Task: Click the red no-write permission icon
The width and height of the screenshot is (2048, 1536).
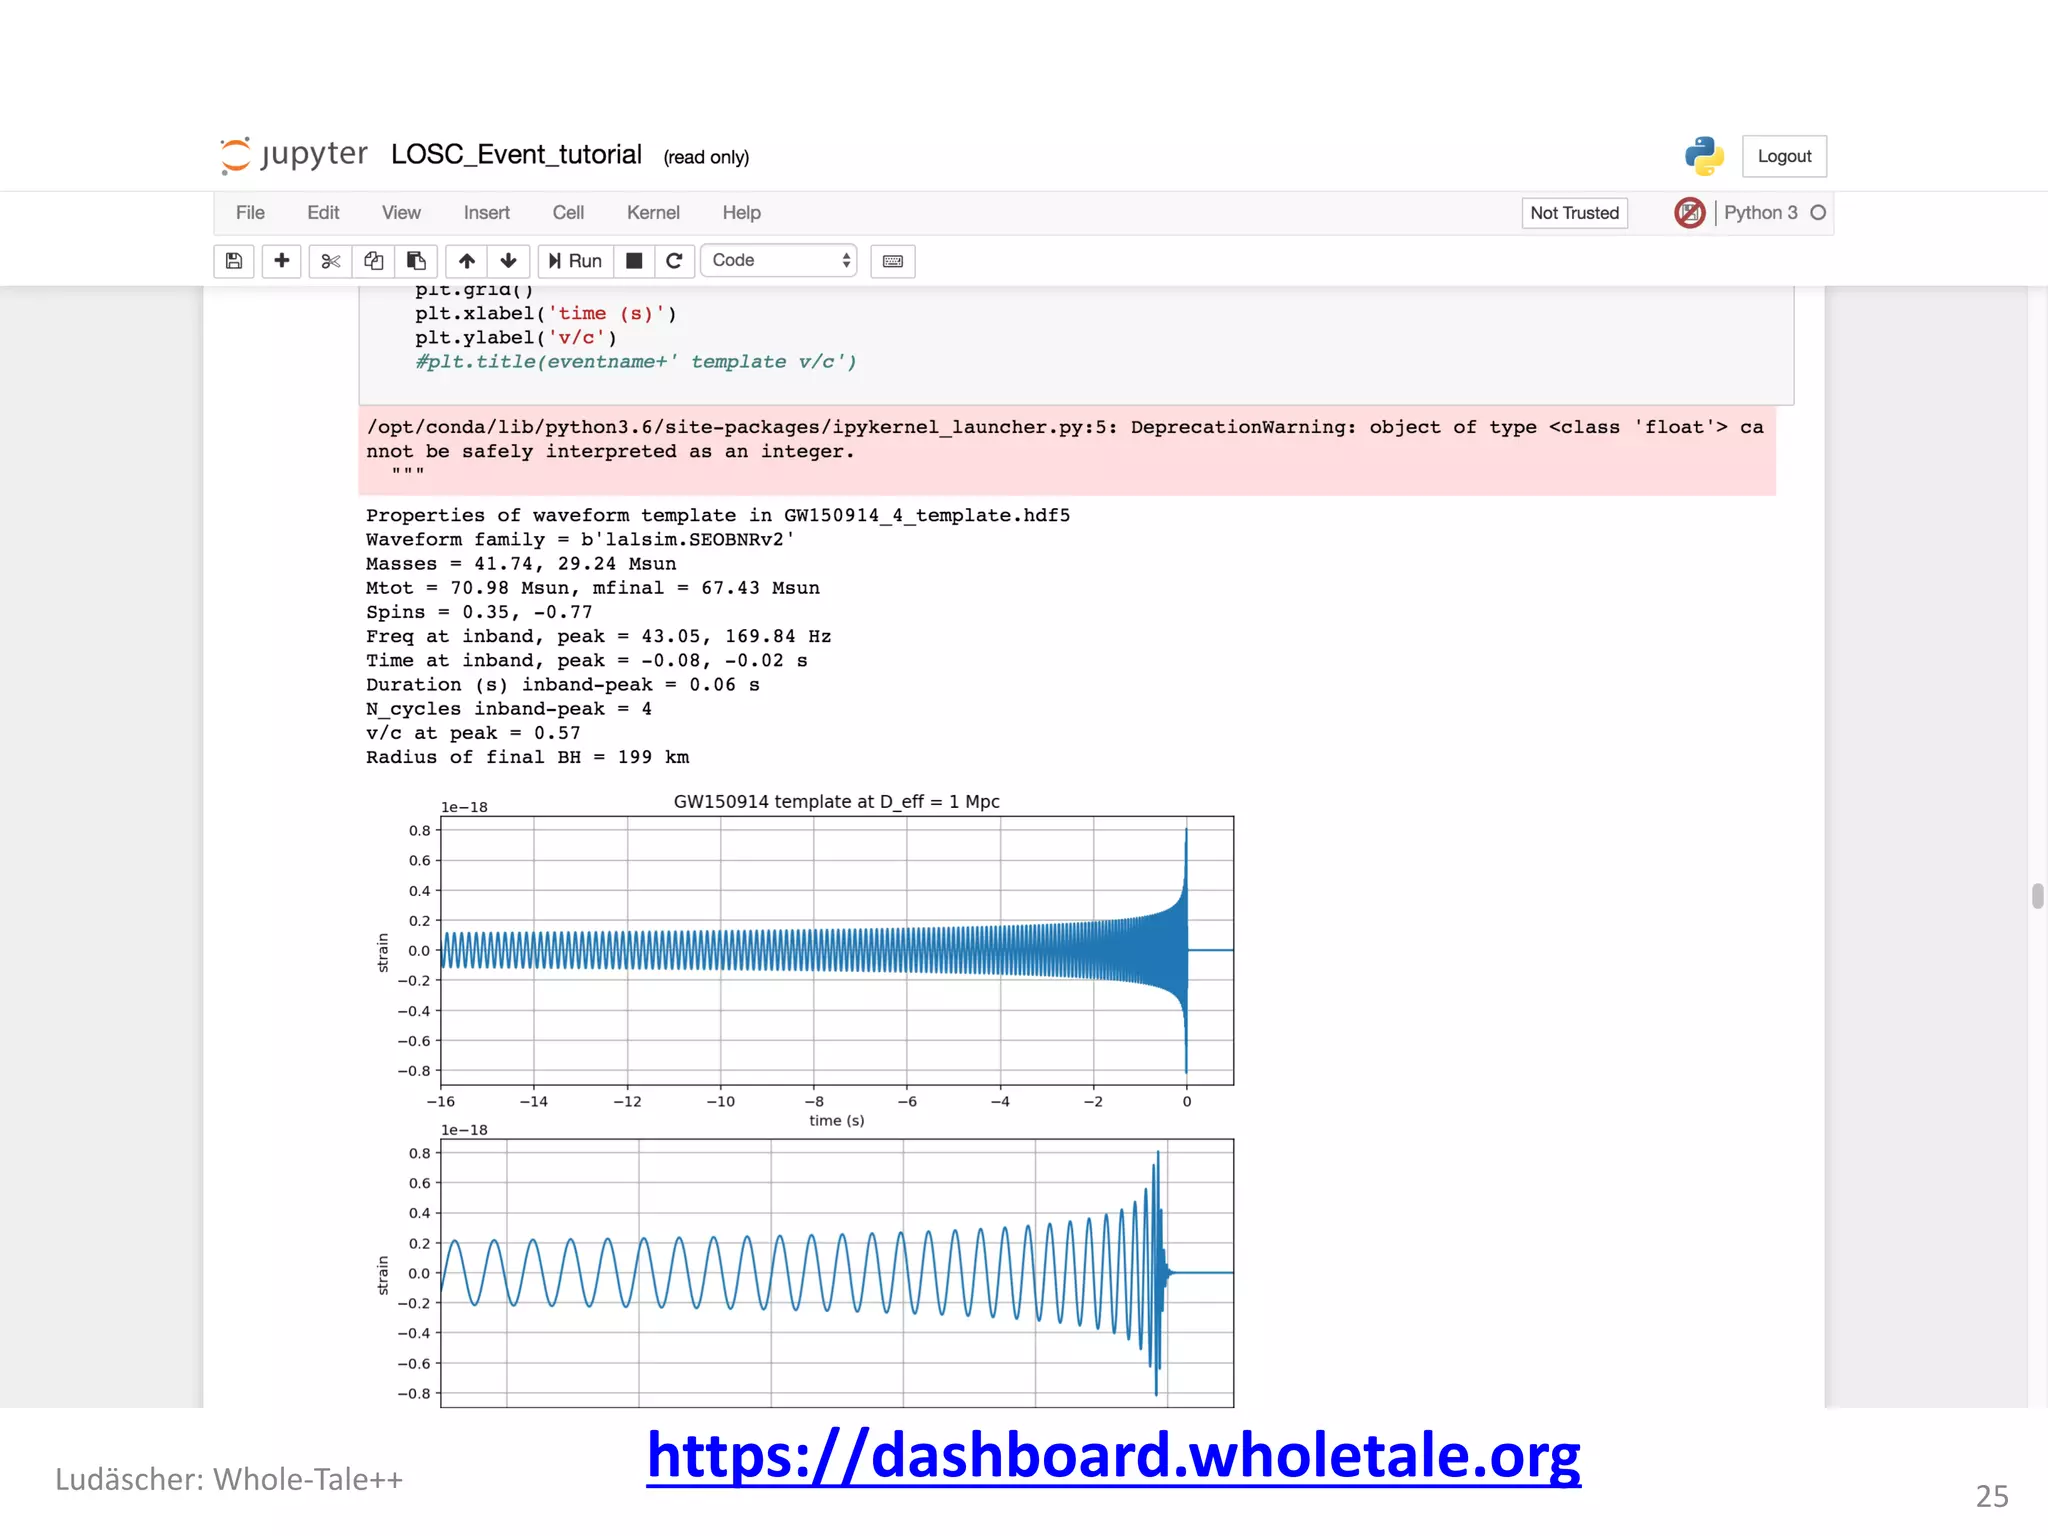Action: (x=1690, y=213)
